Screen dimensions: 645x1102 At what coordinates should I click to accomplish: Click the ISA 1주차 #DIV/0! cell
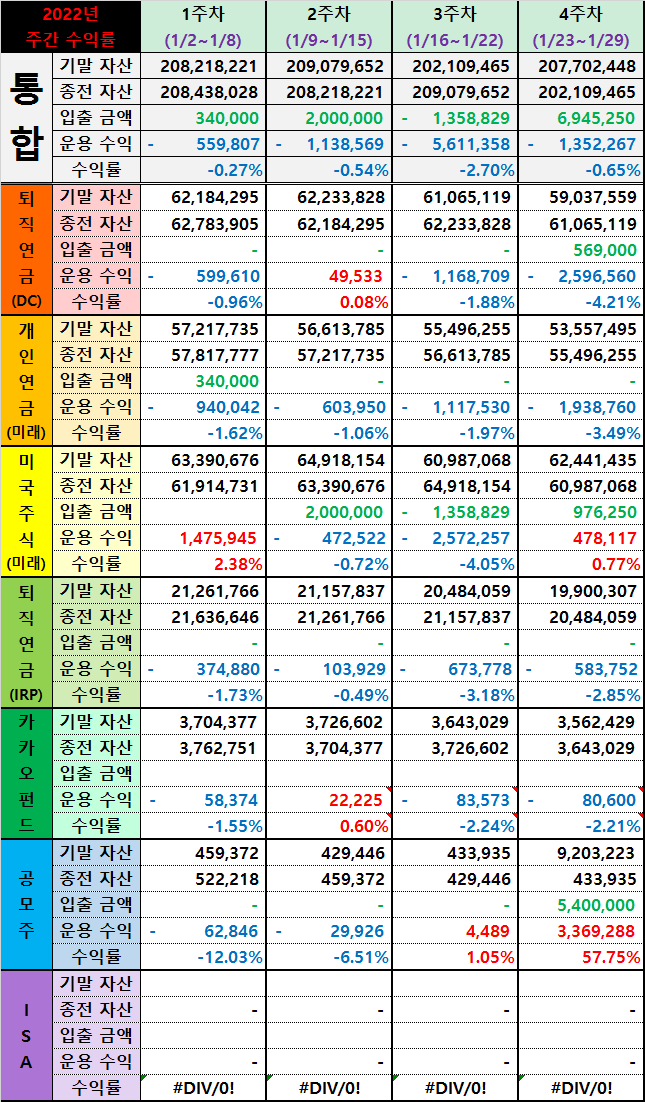pyautogui.click(x=204, y=1088)
